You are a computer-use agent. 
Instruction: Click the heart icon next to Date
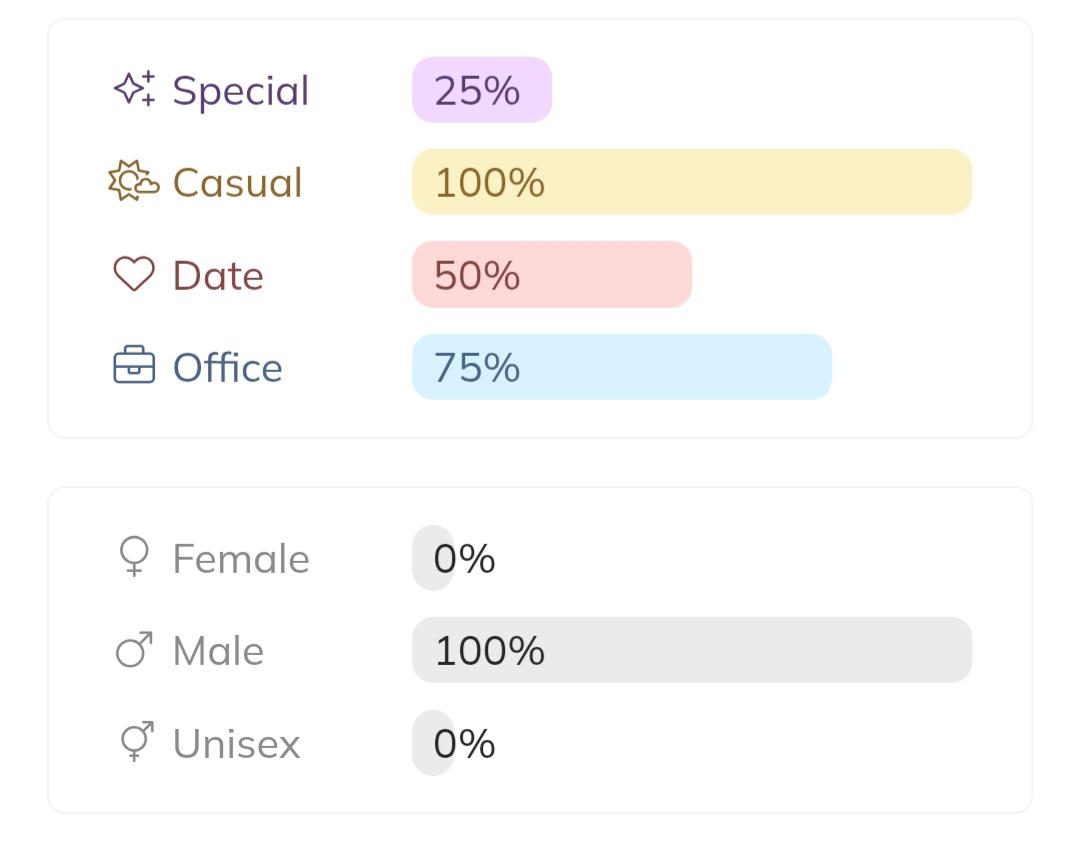pos(134,274)
